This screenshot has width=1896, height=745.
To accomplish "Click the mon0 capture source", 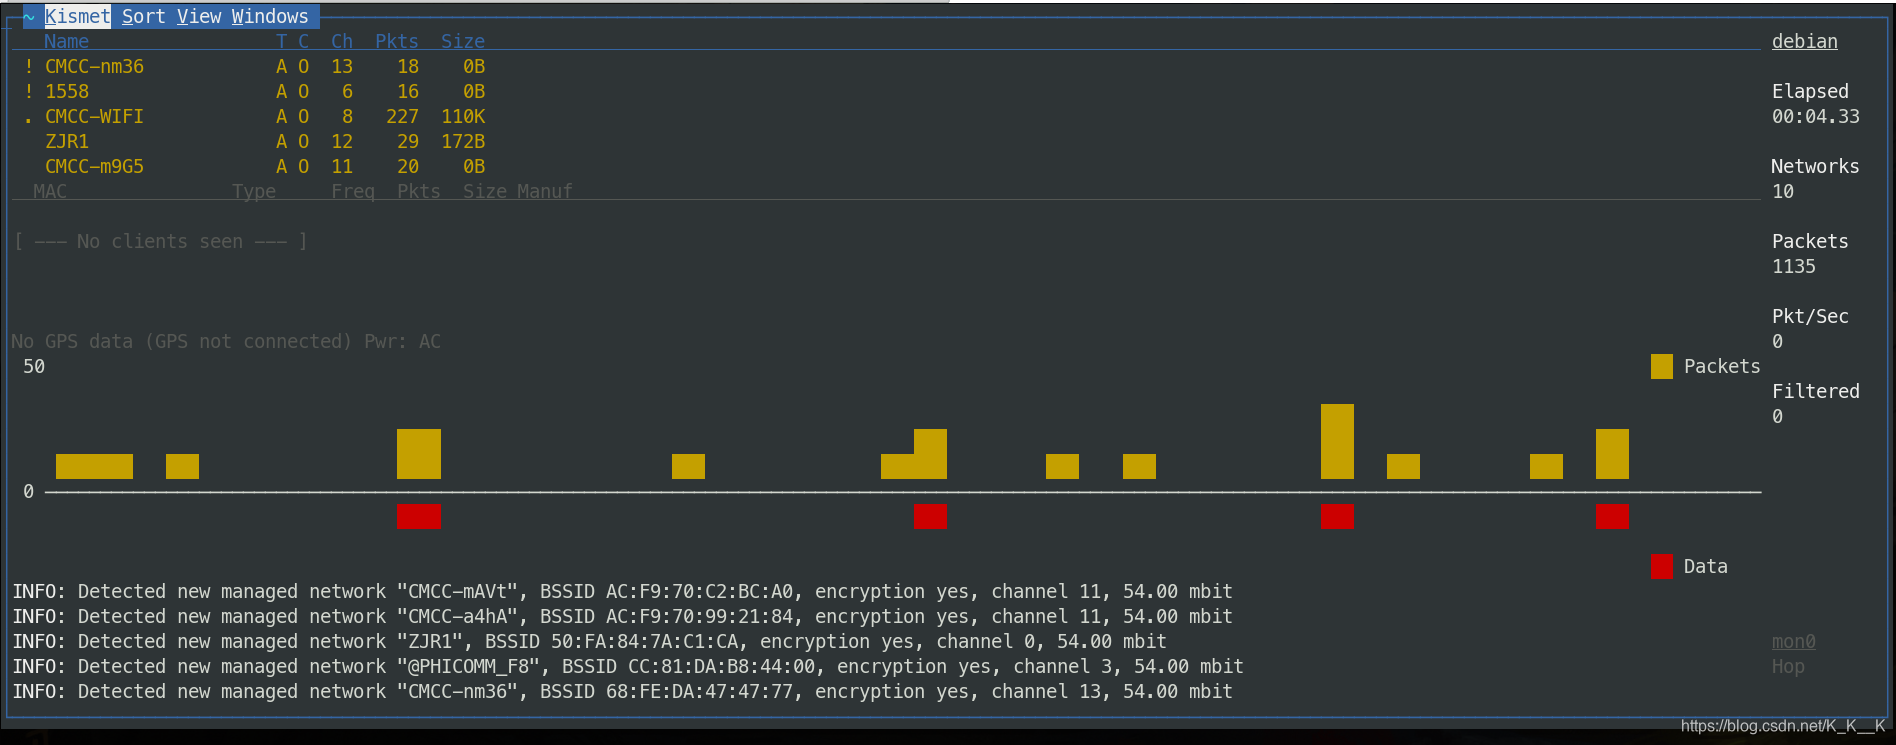I will pyautogui.click(x=1794, y=641).
